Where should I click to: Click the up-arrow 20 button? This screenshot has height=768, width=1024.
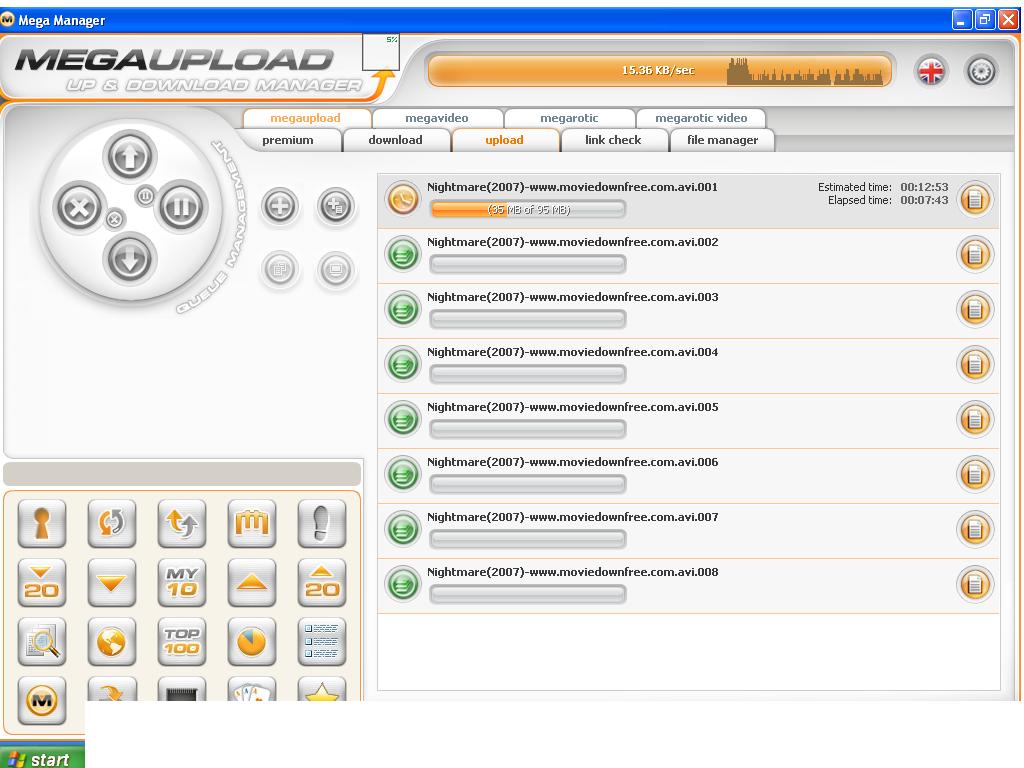(321, 583)
